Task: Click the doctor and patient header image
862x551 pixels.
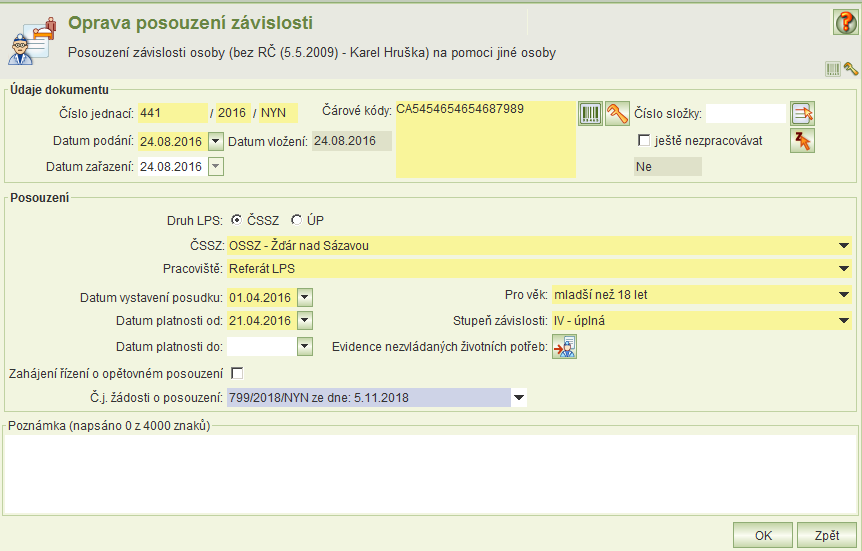Action: click(x=32, y=41)
